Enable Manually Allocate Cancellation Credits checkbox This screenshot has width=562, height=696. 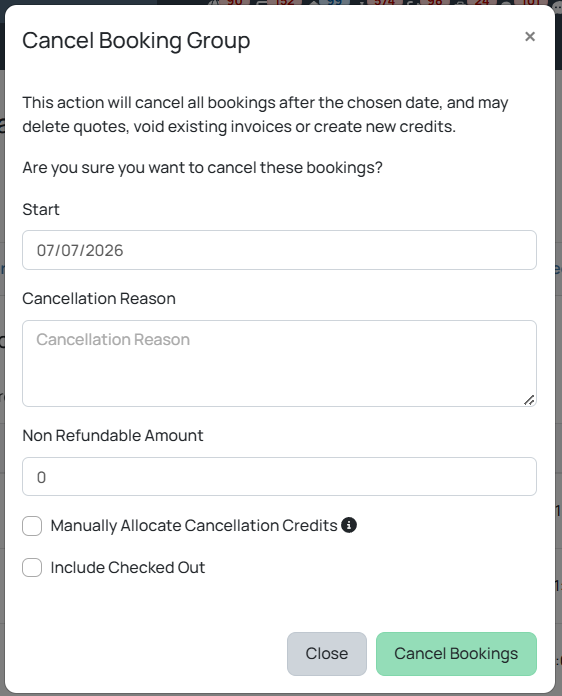coord(32,526)
